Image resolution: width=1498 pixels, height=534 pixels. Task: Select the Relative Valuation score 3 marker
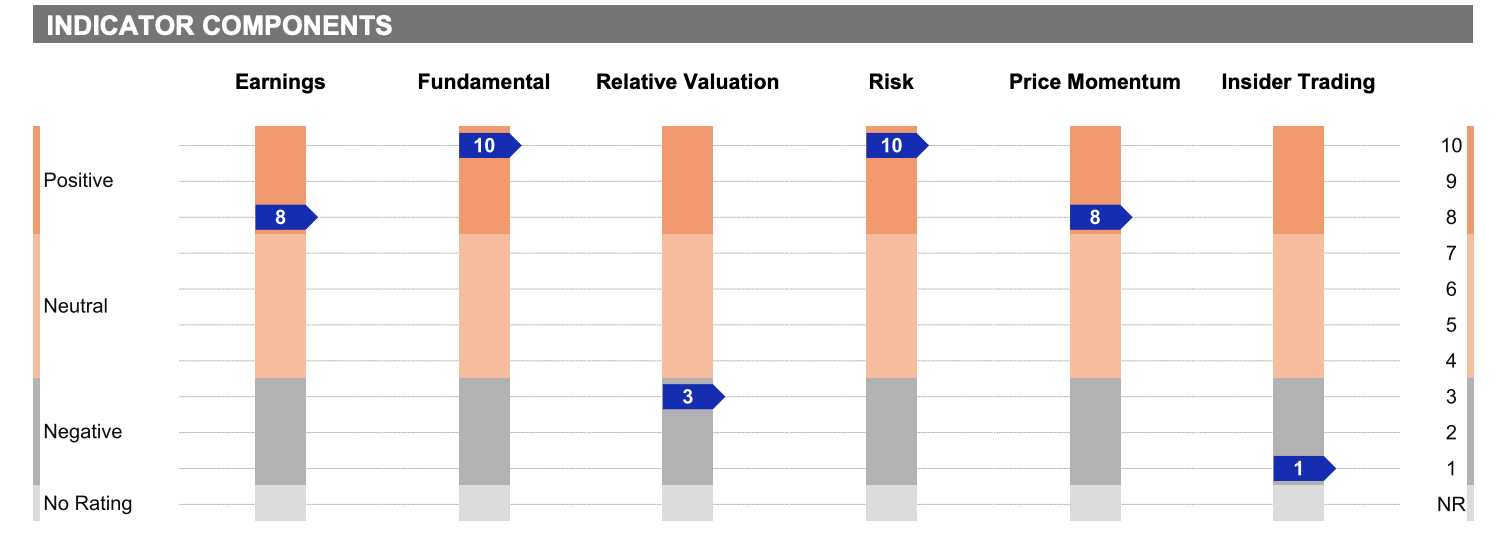pyautogui.click(x=693, y=397)
